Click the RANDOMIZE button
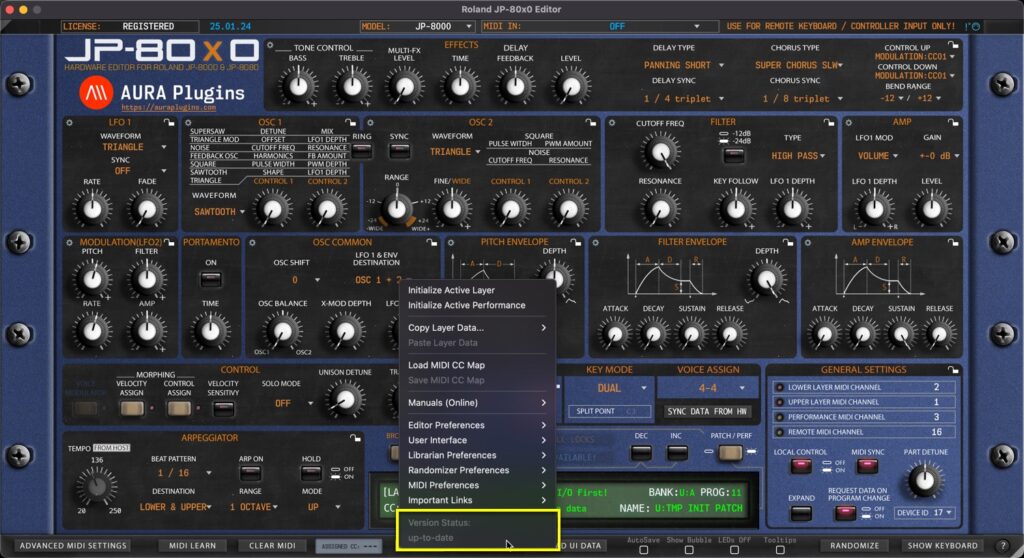The height and width of the screenshot is (558, 1024). tap(854, 546)
